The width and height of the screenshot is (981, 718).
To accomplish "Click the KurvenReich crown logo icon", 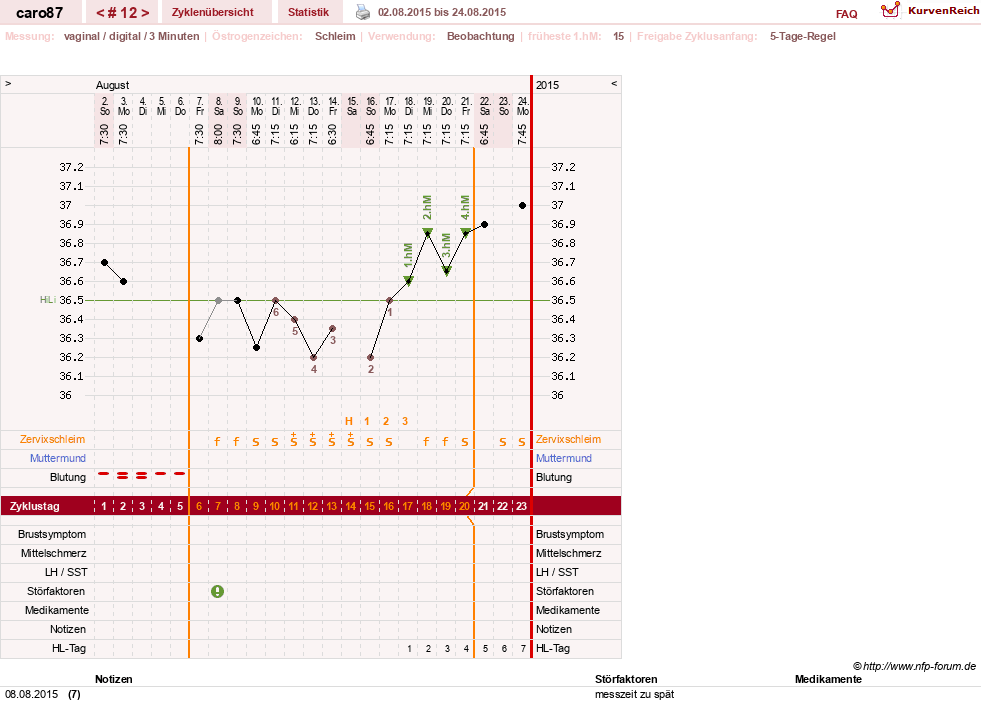I will 890,10.
